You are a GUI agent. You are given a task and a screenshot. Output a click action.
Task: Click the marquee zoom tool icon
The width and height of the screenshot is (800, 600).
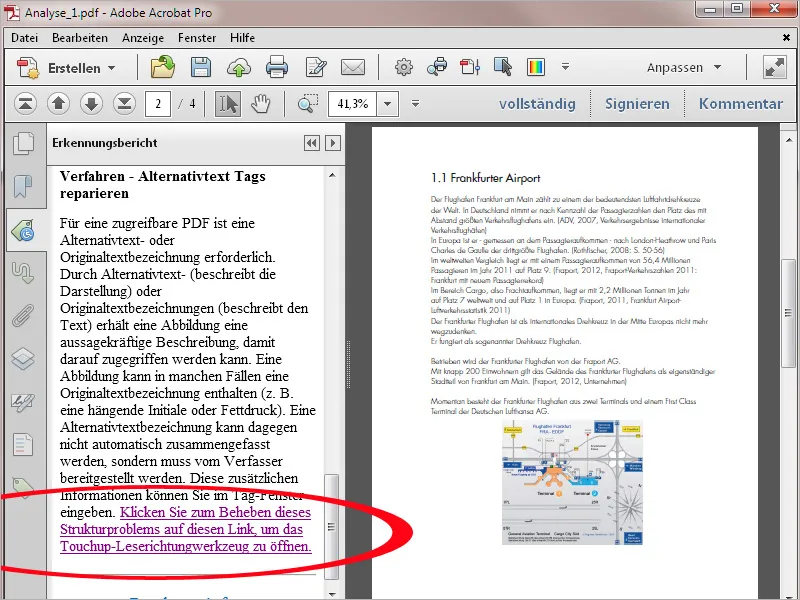(x=308, y=104)
